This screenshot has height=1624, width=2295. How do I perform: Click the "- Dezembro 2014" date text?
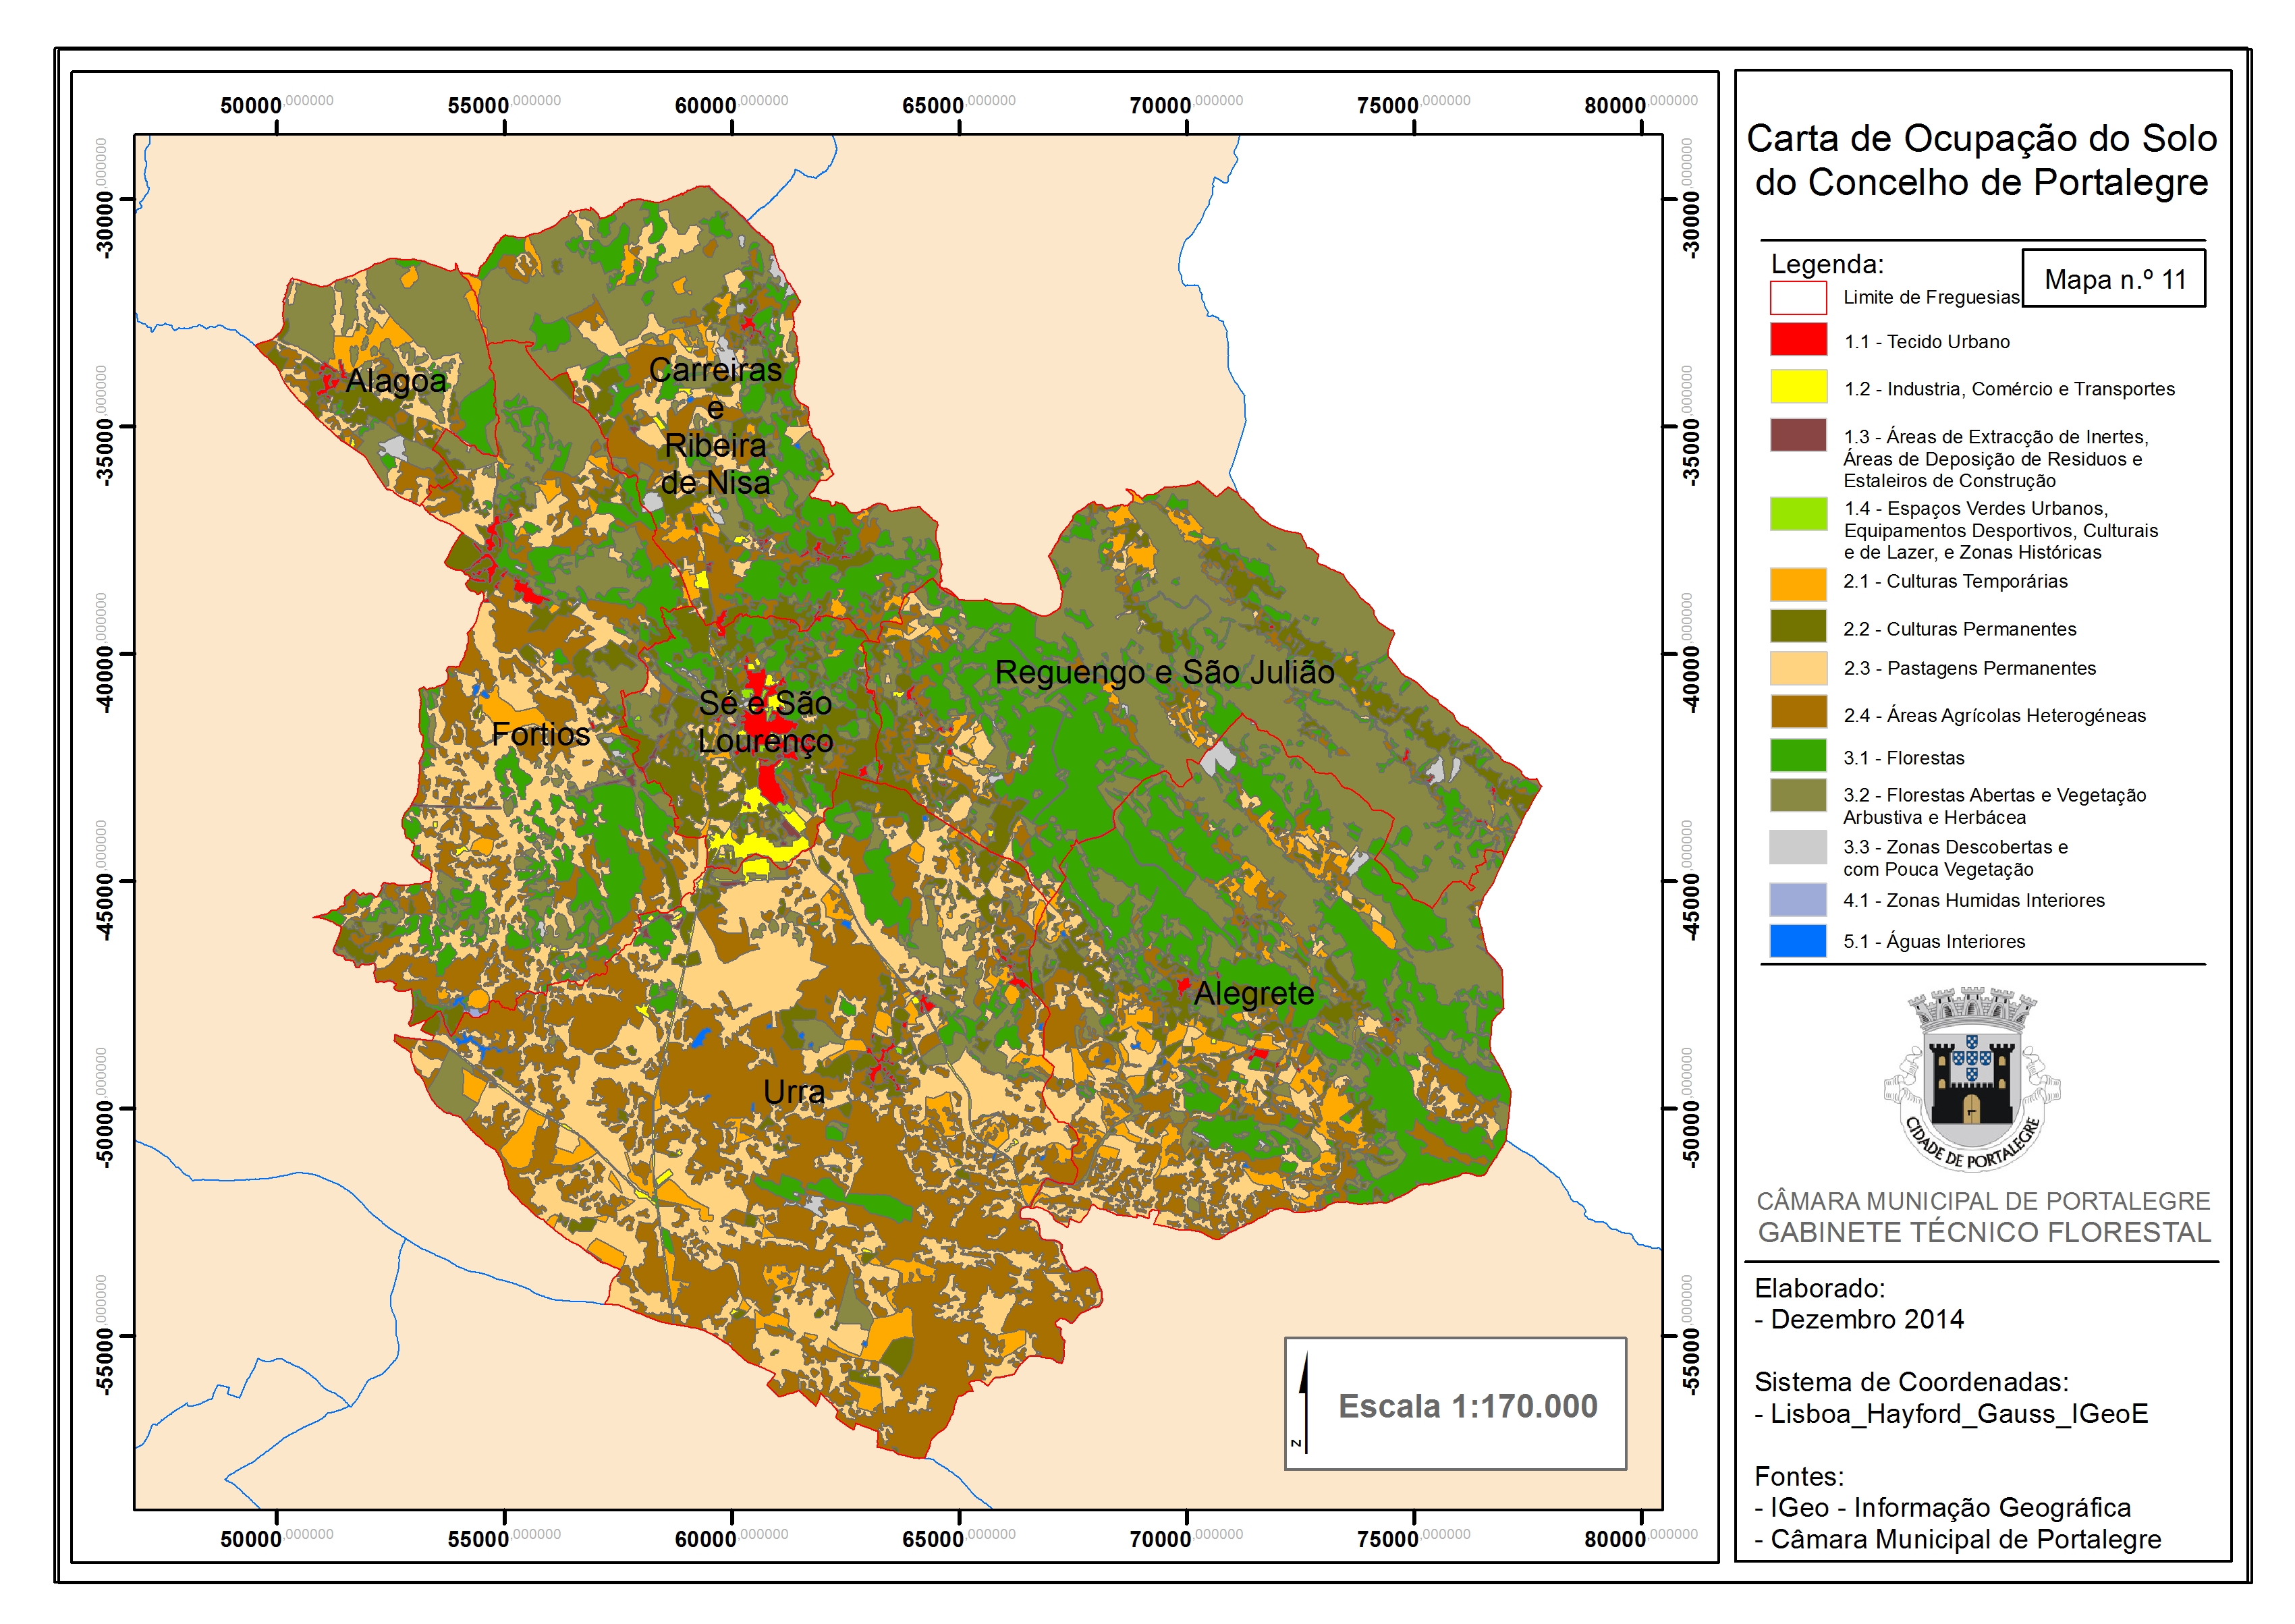pos(1859,1320)
